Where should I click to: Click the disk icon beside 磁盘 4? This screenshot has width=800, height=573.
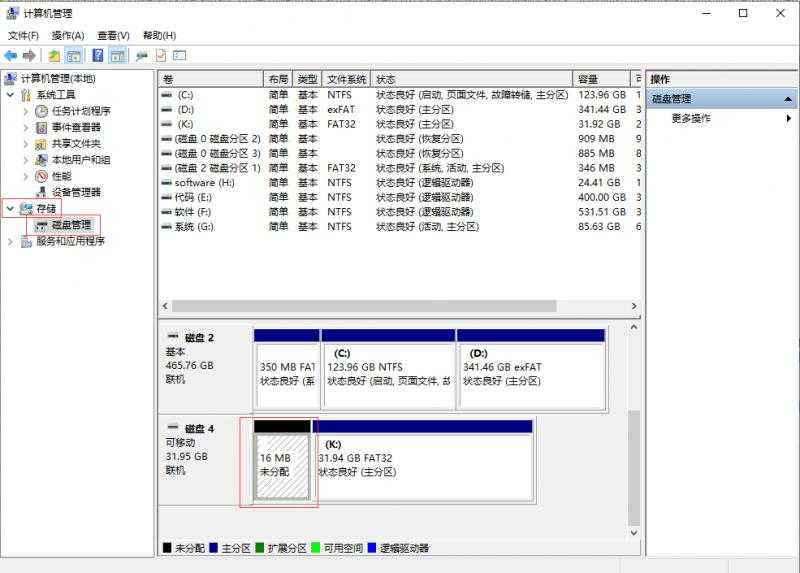point(173,427)
